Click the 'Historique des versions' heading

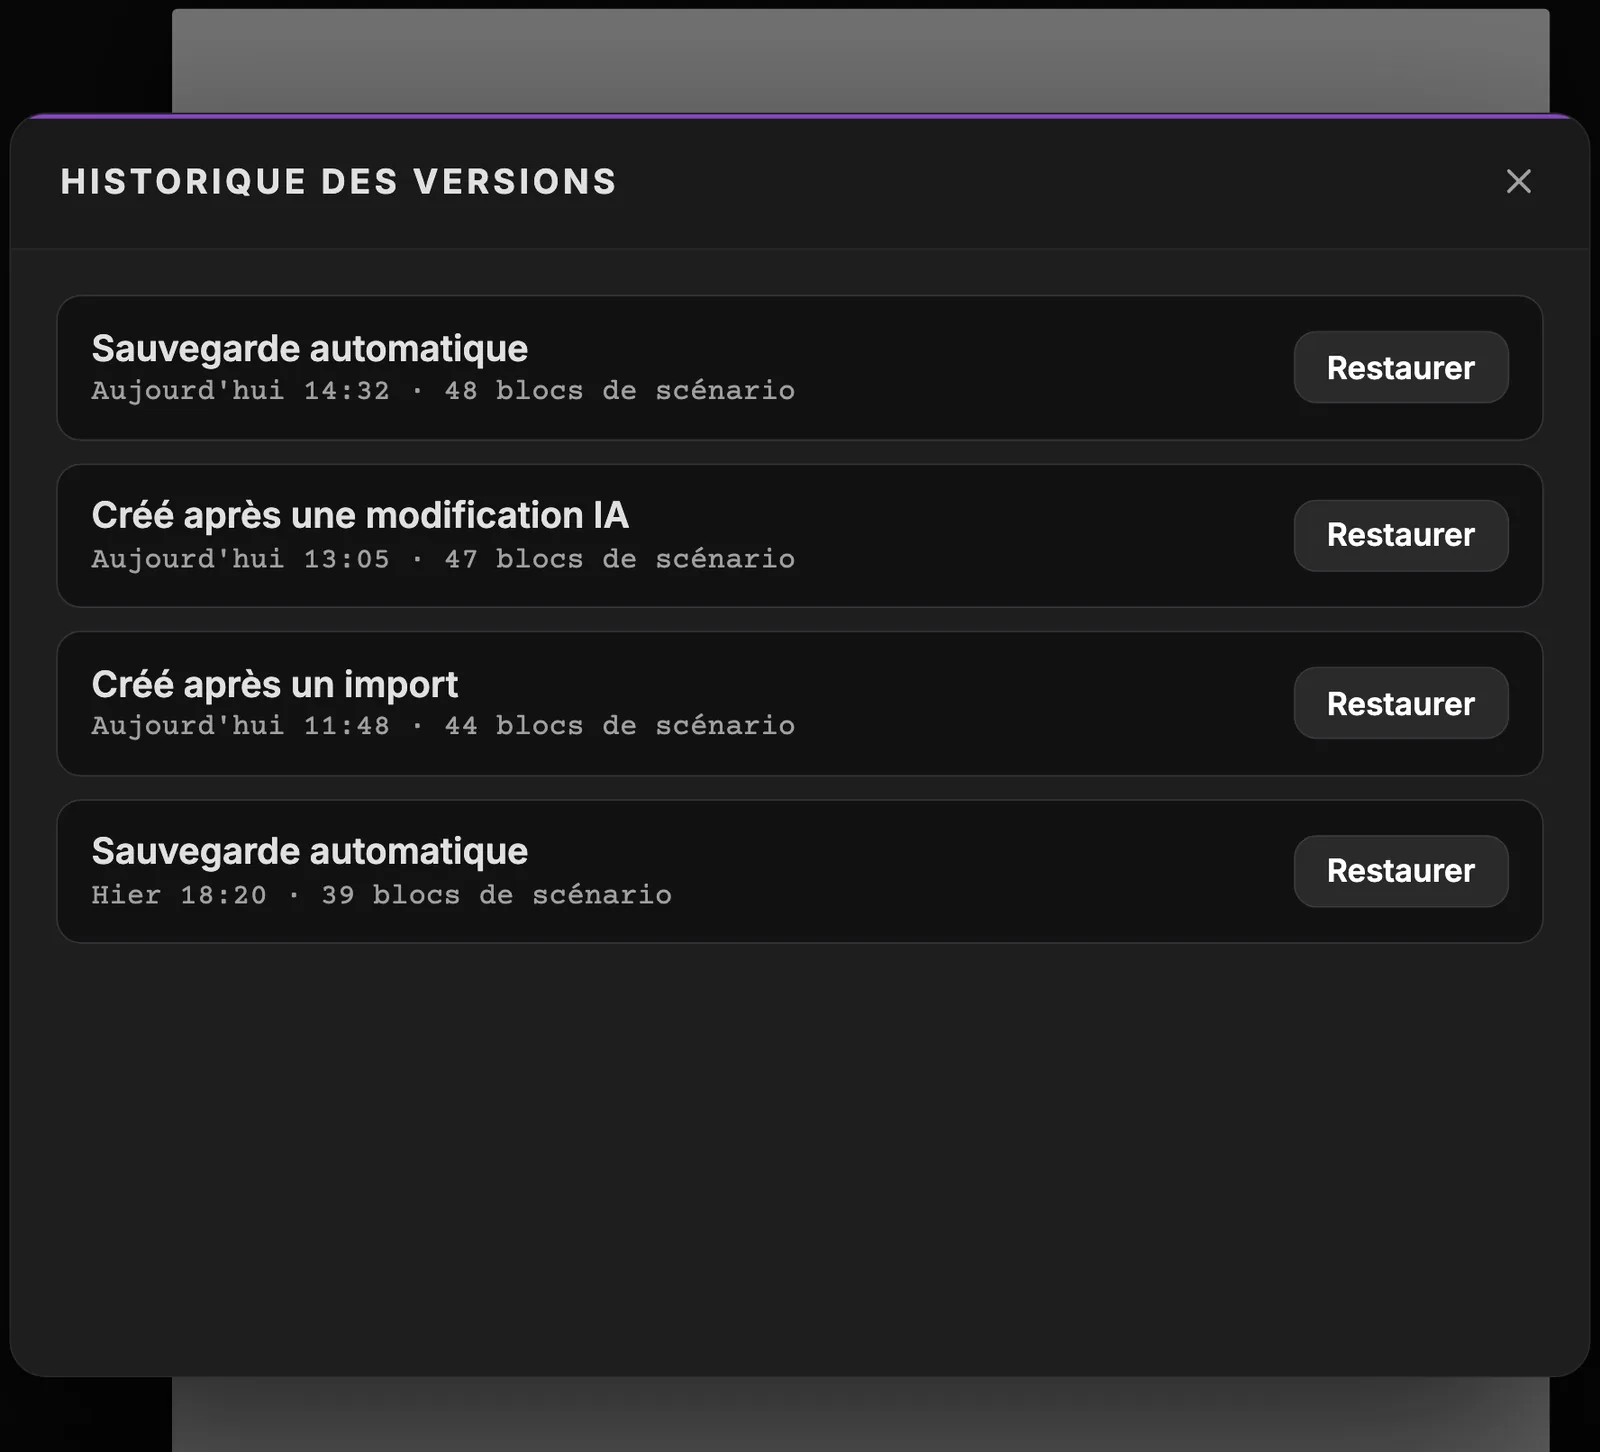click(338, 182)
